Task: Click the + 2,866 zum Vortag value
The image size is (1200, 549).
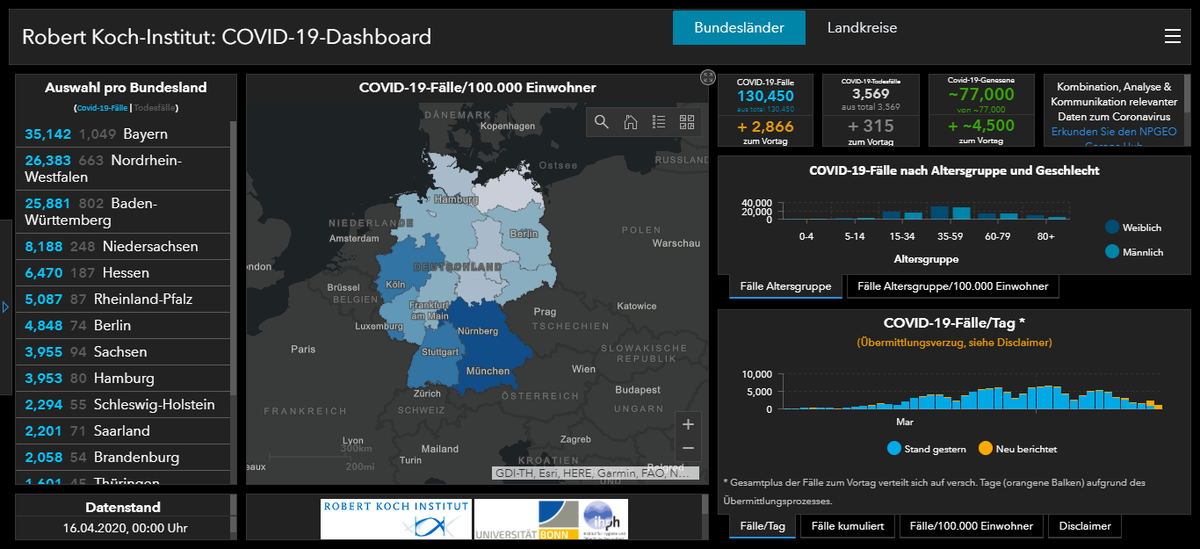Action: (766, 126)
